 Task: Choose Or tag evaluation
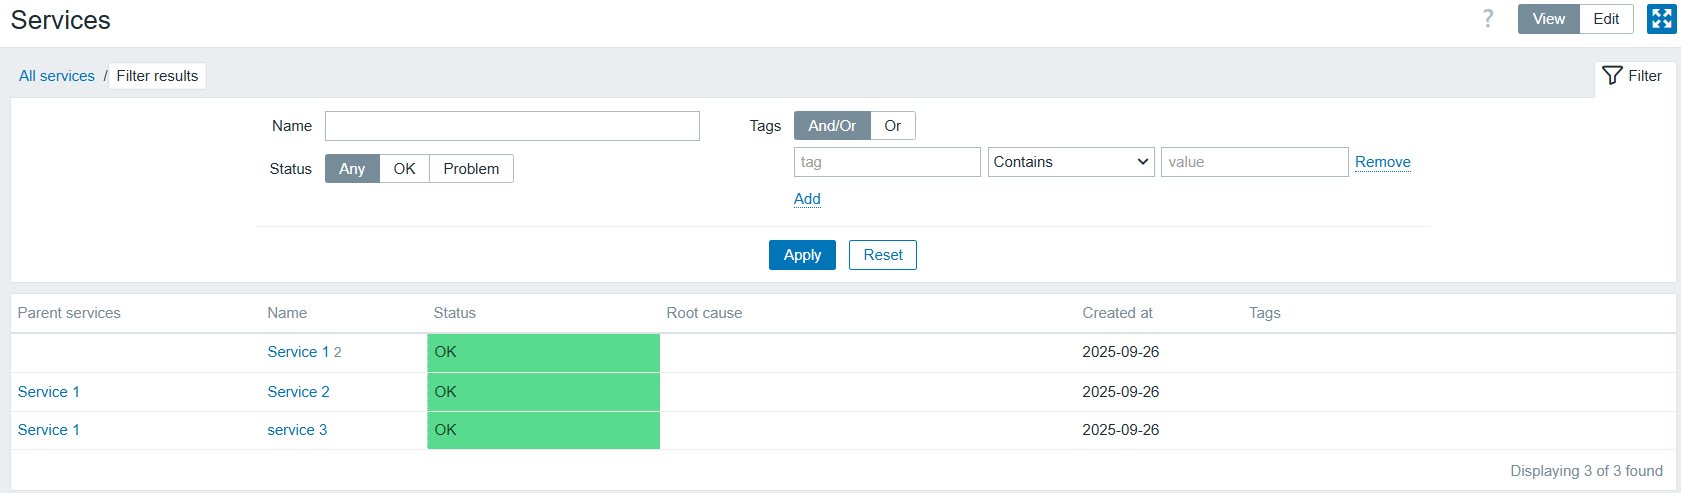click(892, 126)
